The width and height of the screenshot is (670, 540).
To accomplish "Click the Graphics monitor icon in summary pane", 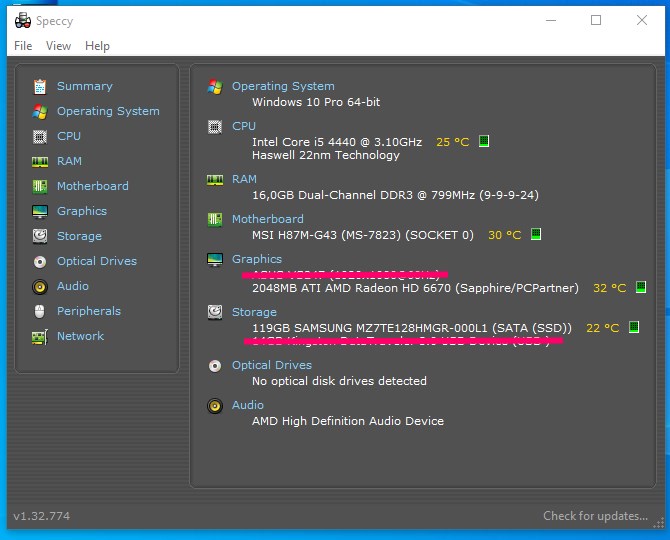I will click(215, 259).
